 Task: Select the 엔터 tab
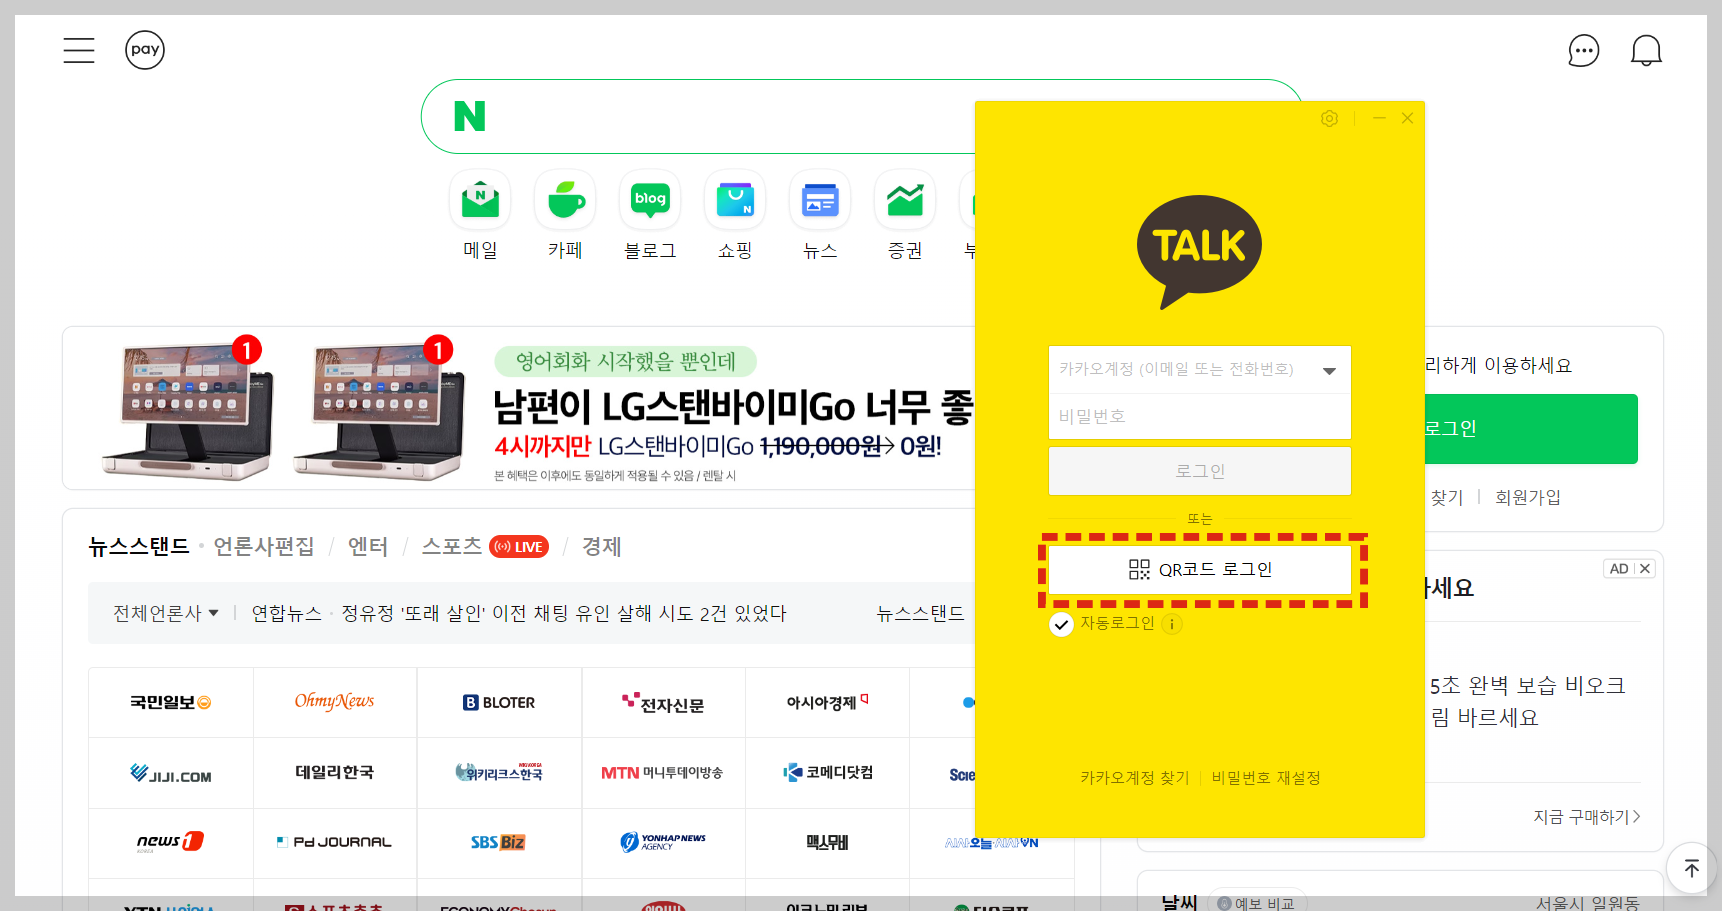pos(368,547)
